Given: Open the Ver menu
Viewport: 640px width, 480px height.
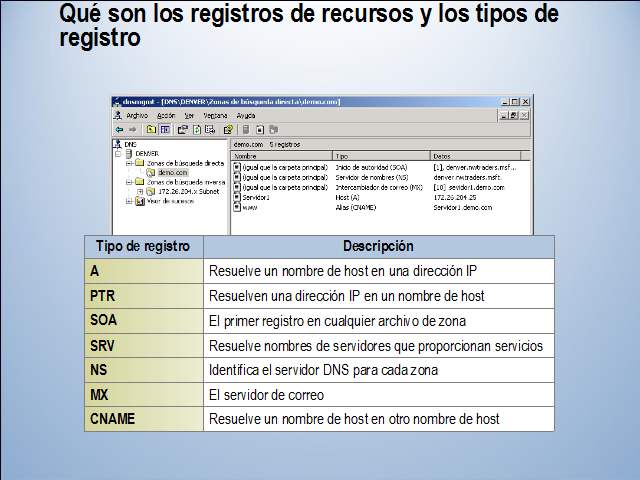Looking at the screenshot, I should pyautogui.click(x=189, y=116).
